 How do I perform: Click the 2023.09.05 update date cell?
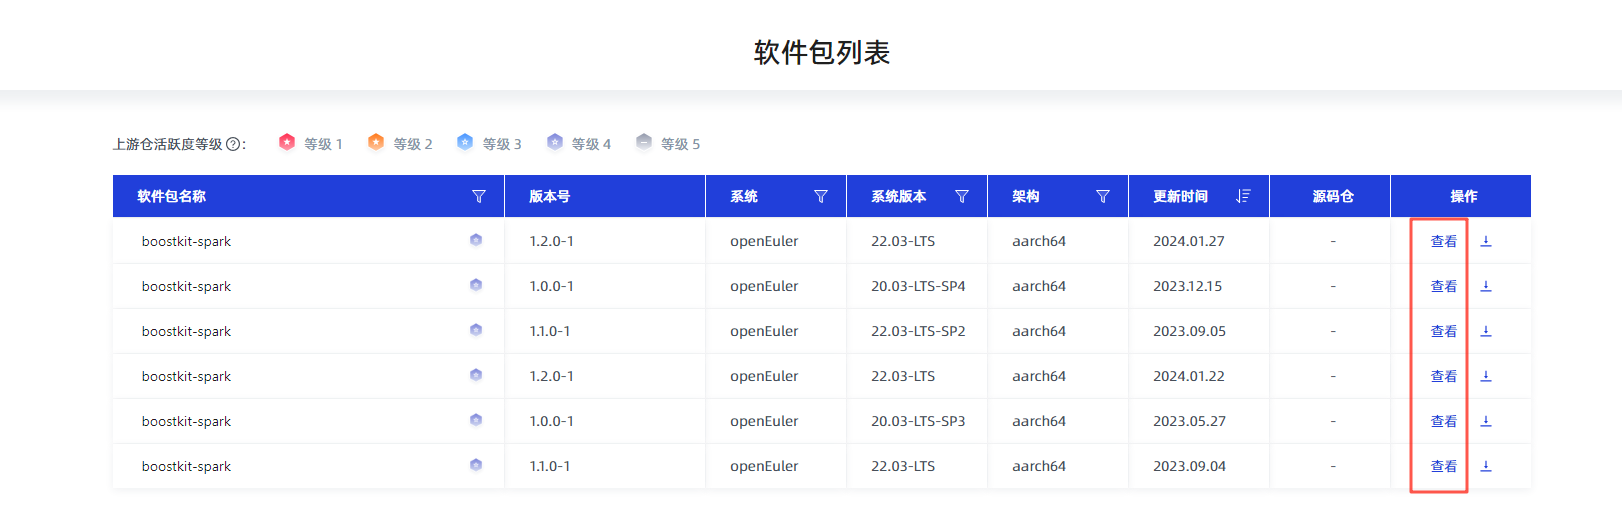(x=1189, y=331)
